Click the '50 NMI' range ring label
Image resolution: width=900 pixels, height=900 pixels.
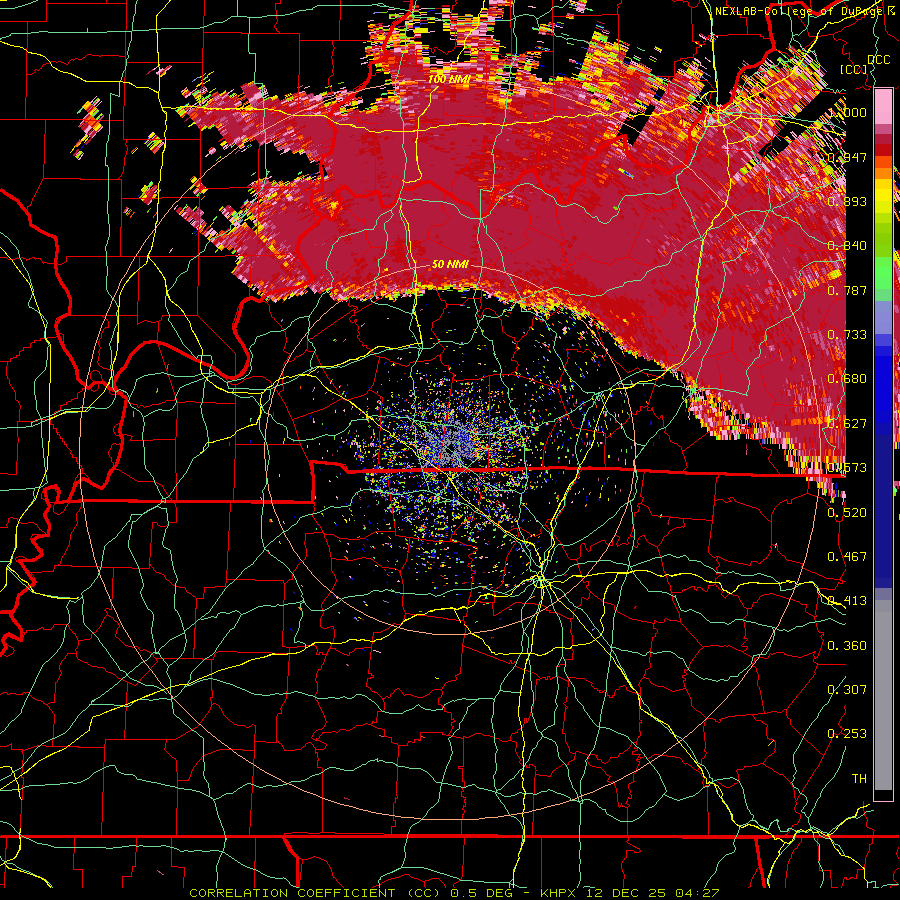click(x=450, y=264)
